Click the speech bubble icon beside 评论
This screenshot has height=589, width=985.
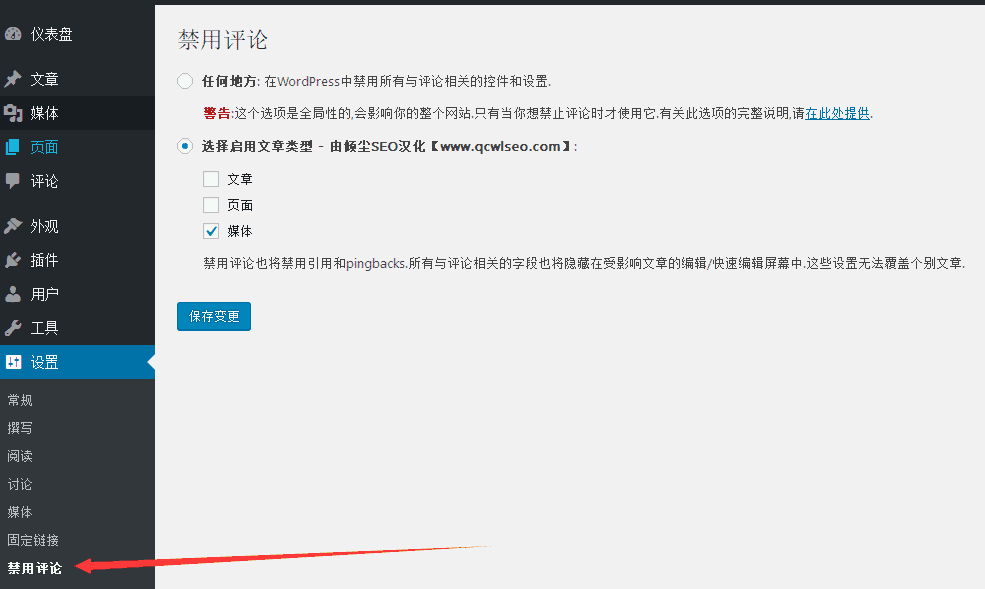point(13,181)
